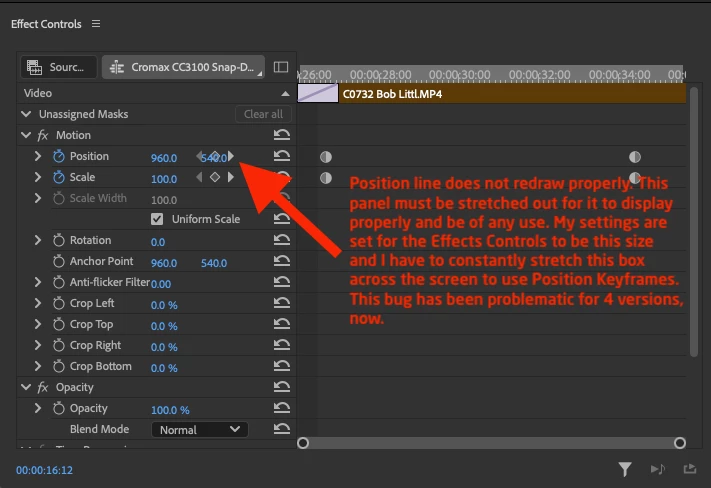
Task: Toggle Crop Left animation stopwatch
Action: (58, 303)
